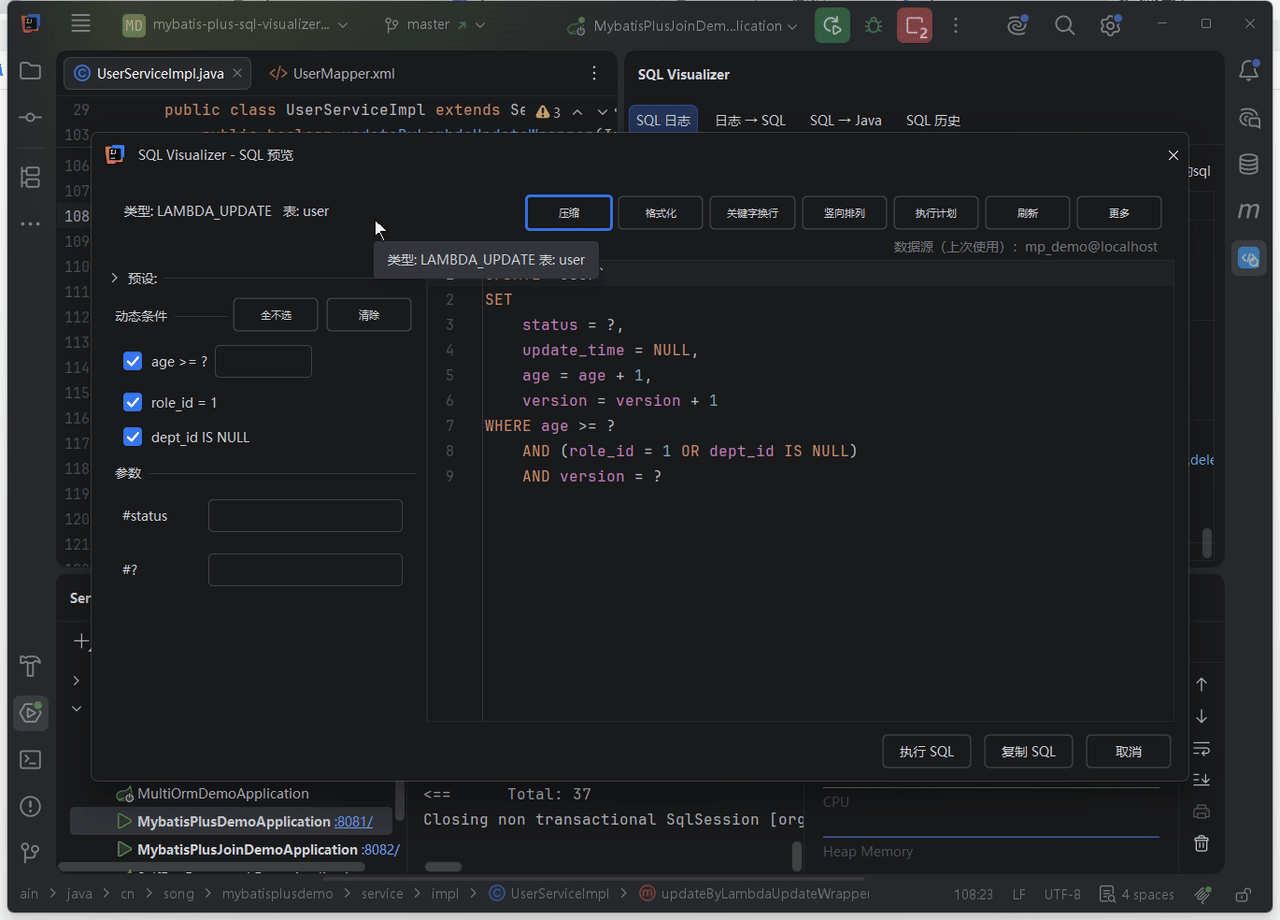Stop the running processes icon
Screen dimensions: 1280x920
(x=914, y=25)
